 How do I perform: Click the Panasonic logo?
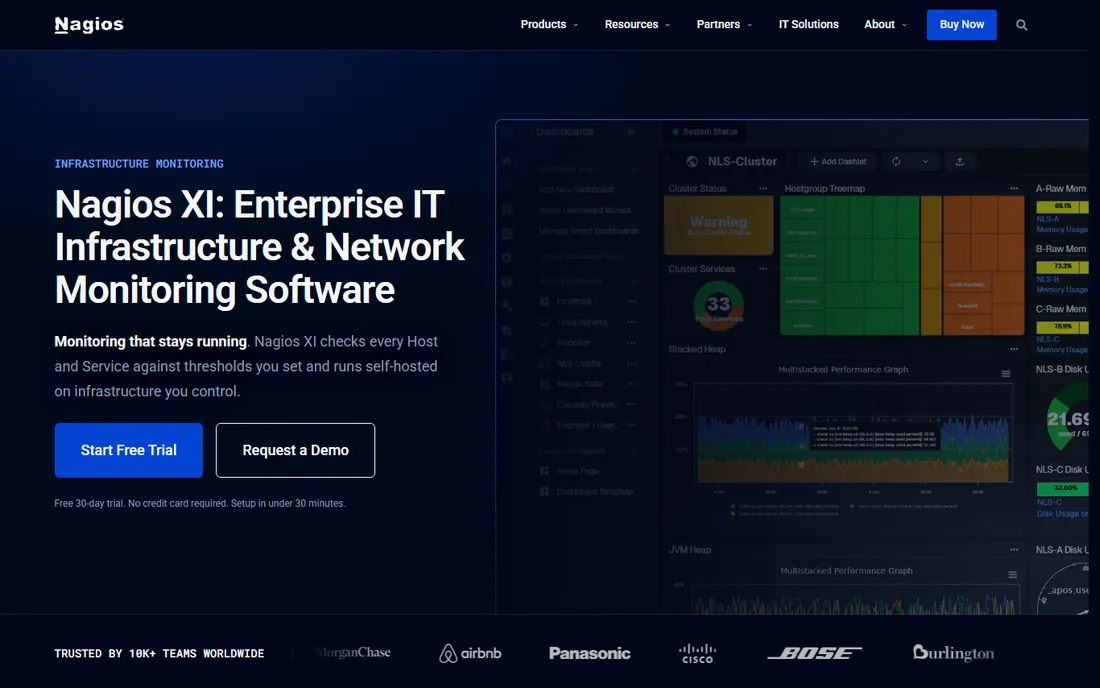(589, 654)
